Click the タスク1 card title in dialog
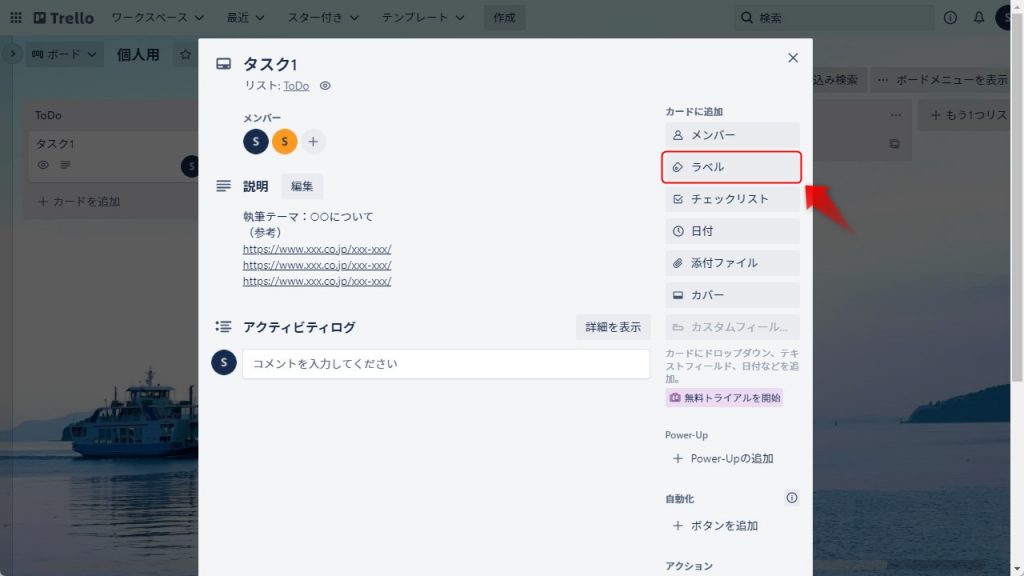Viewport: 1024px width, 576px height. [x=270, y=64]
